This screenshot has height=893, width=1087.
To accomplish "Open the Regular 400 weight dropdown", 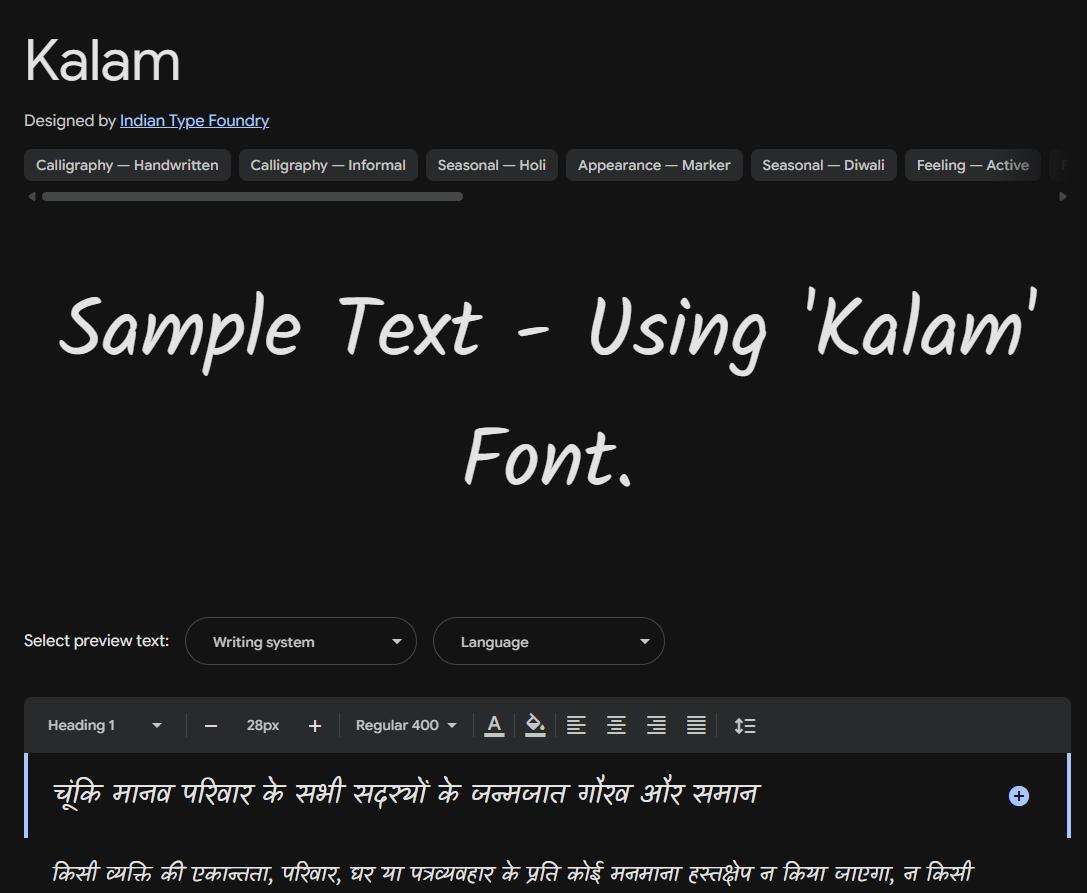I will (406, 725).
